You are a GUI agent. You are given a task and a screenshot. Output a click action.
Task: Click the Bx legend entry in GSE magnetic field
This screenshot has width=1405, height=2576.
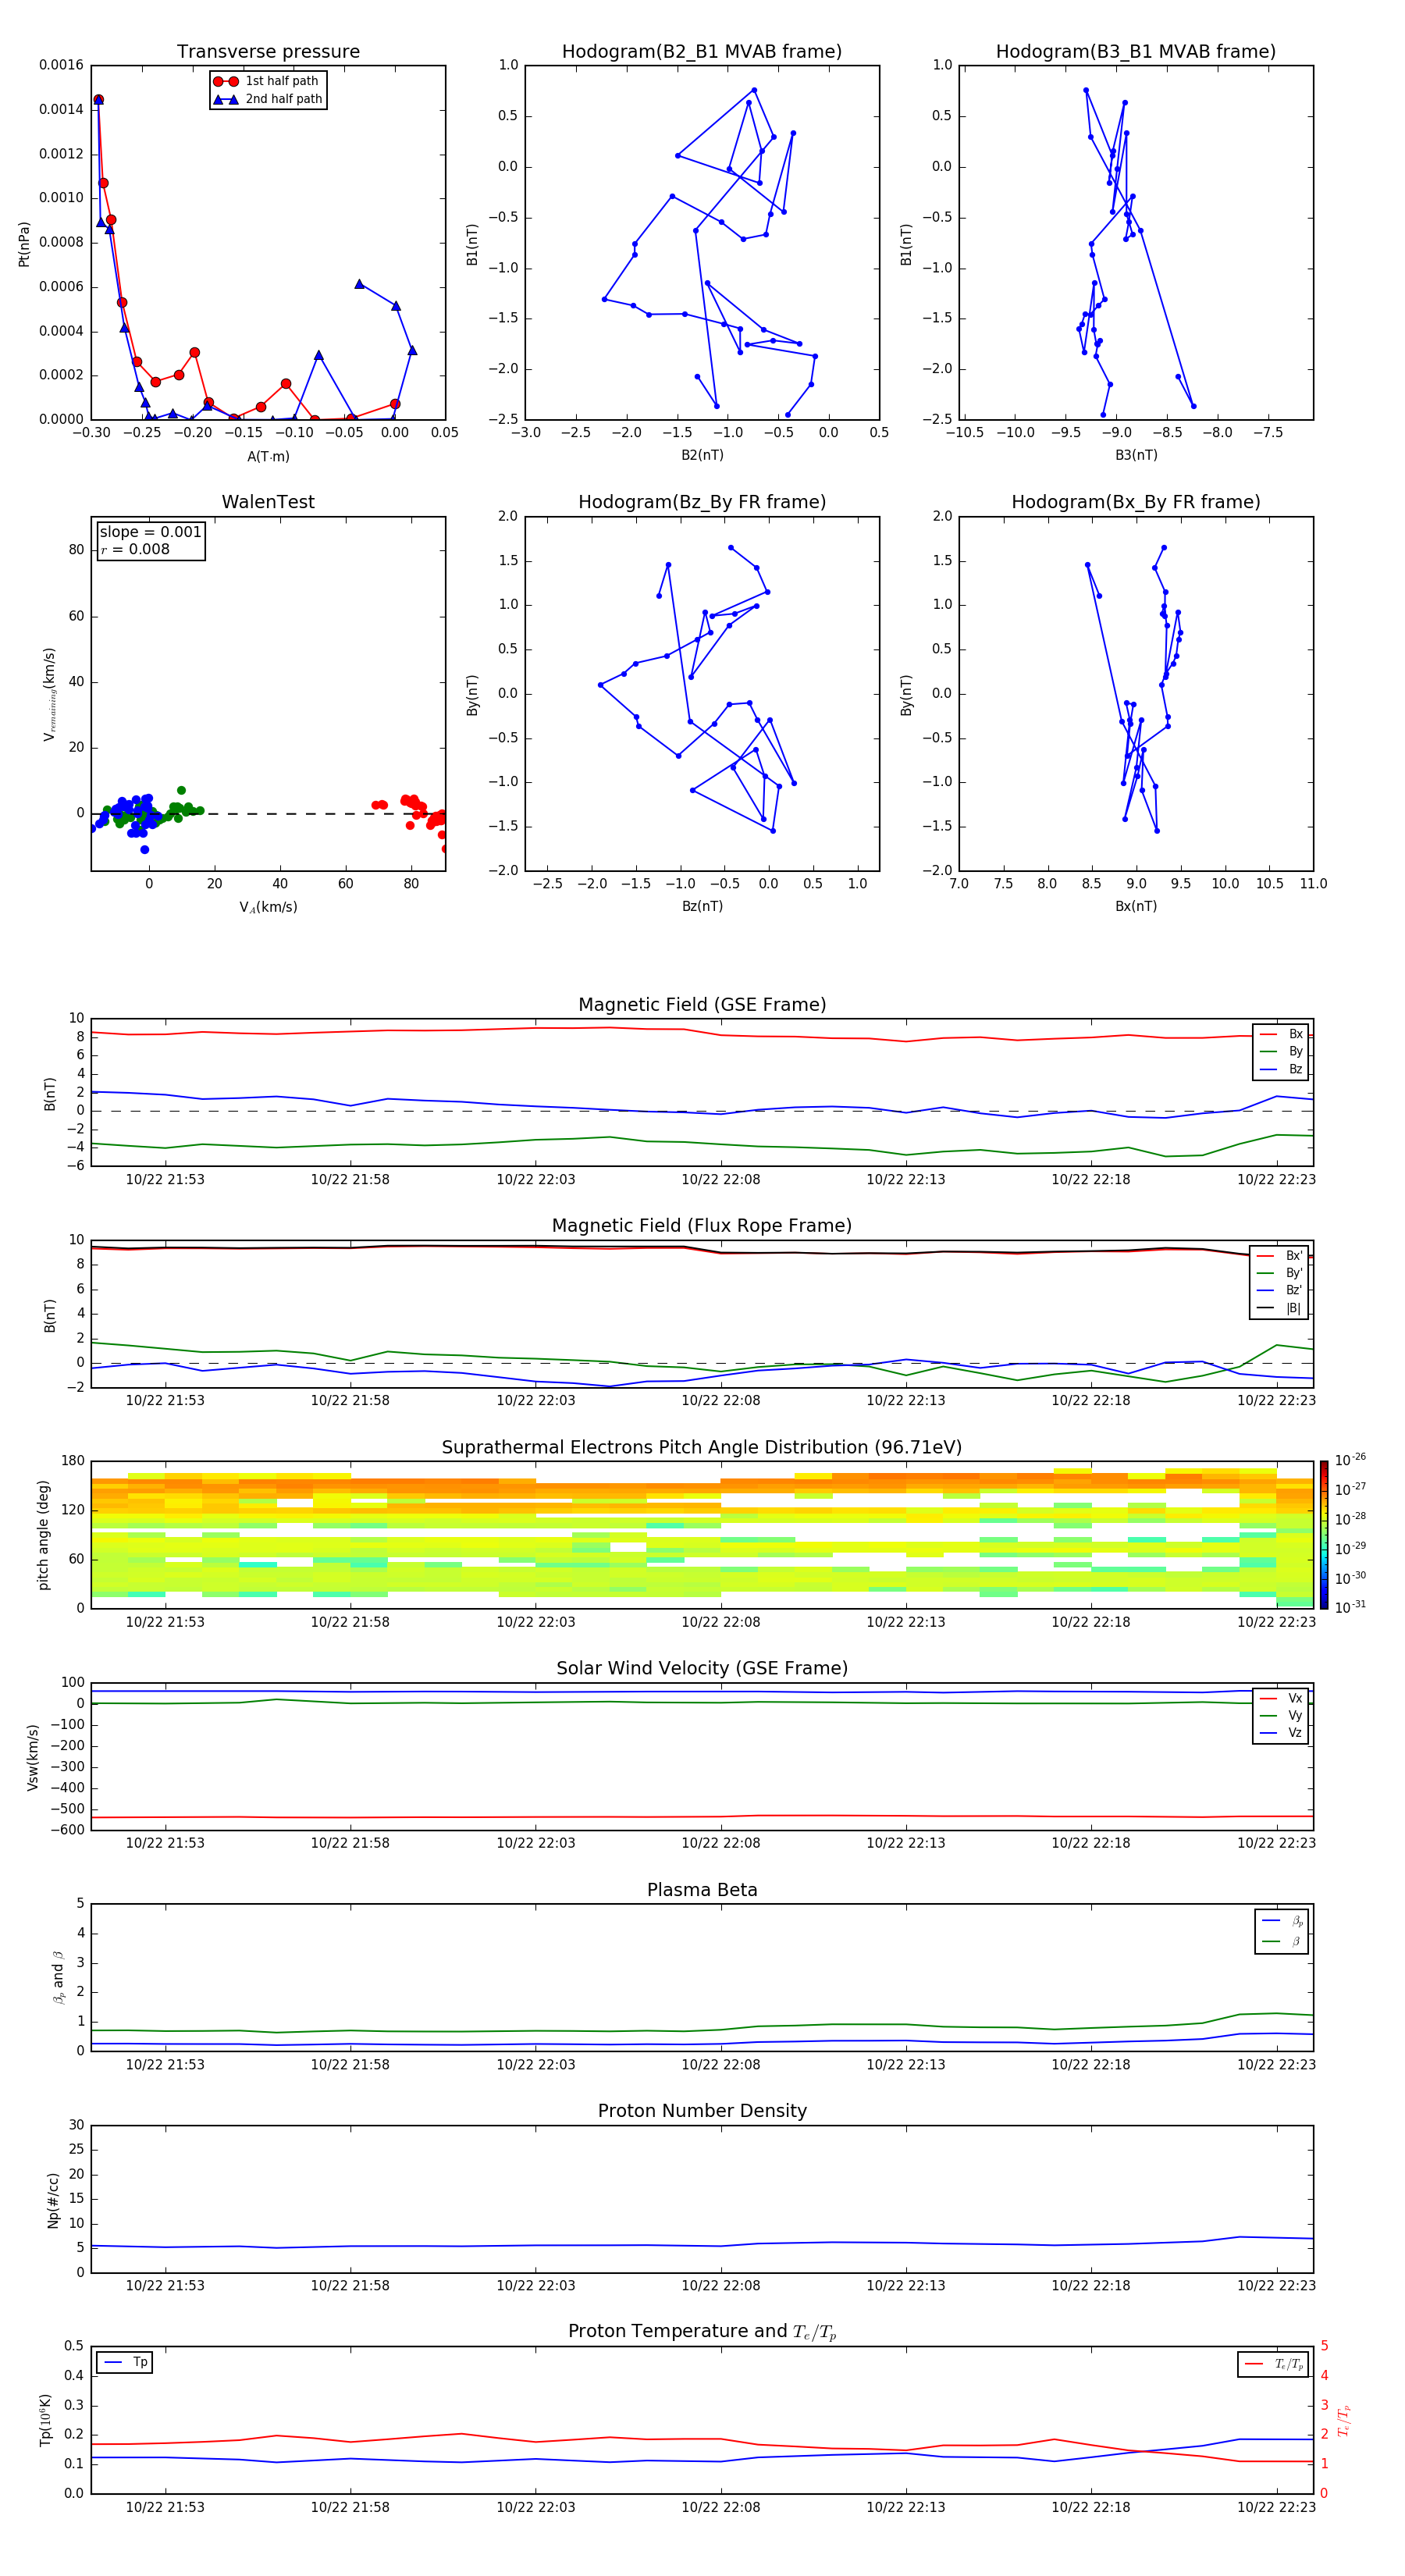pyautogui.click(x=1282, y=1034)
